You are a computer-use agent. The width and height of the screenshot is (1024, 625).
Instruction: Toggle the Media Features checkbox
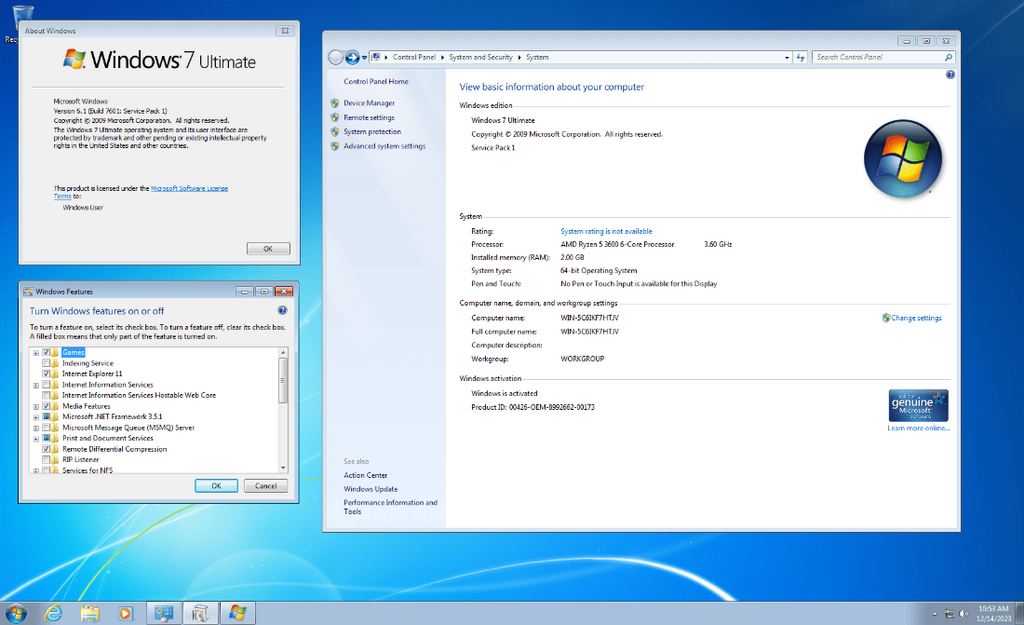click(x=46, y=406)
